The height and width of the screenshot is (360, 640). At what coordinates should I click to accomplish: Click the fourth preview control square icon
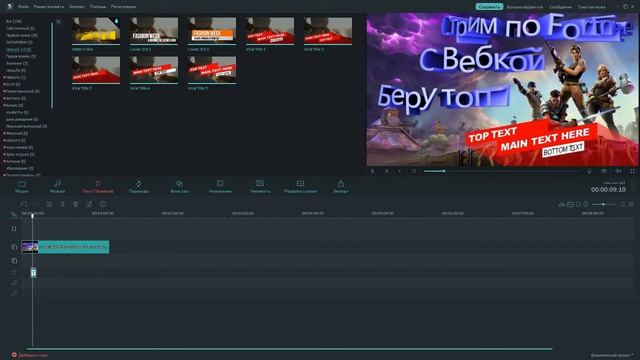(x=413, y=171)
